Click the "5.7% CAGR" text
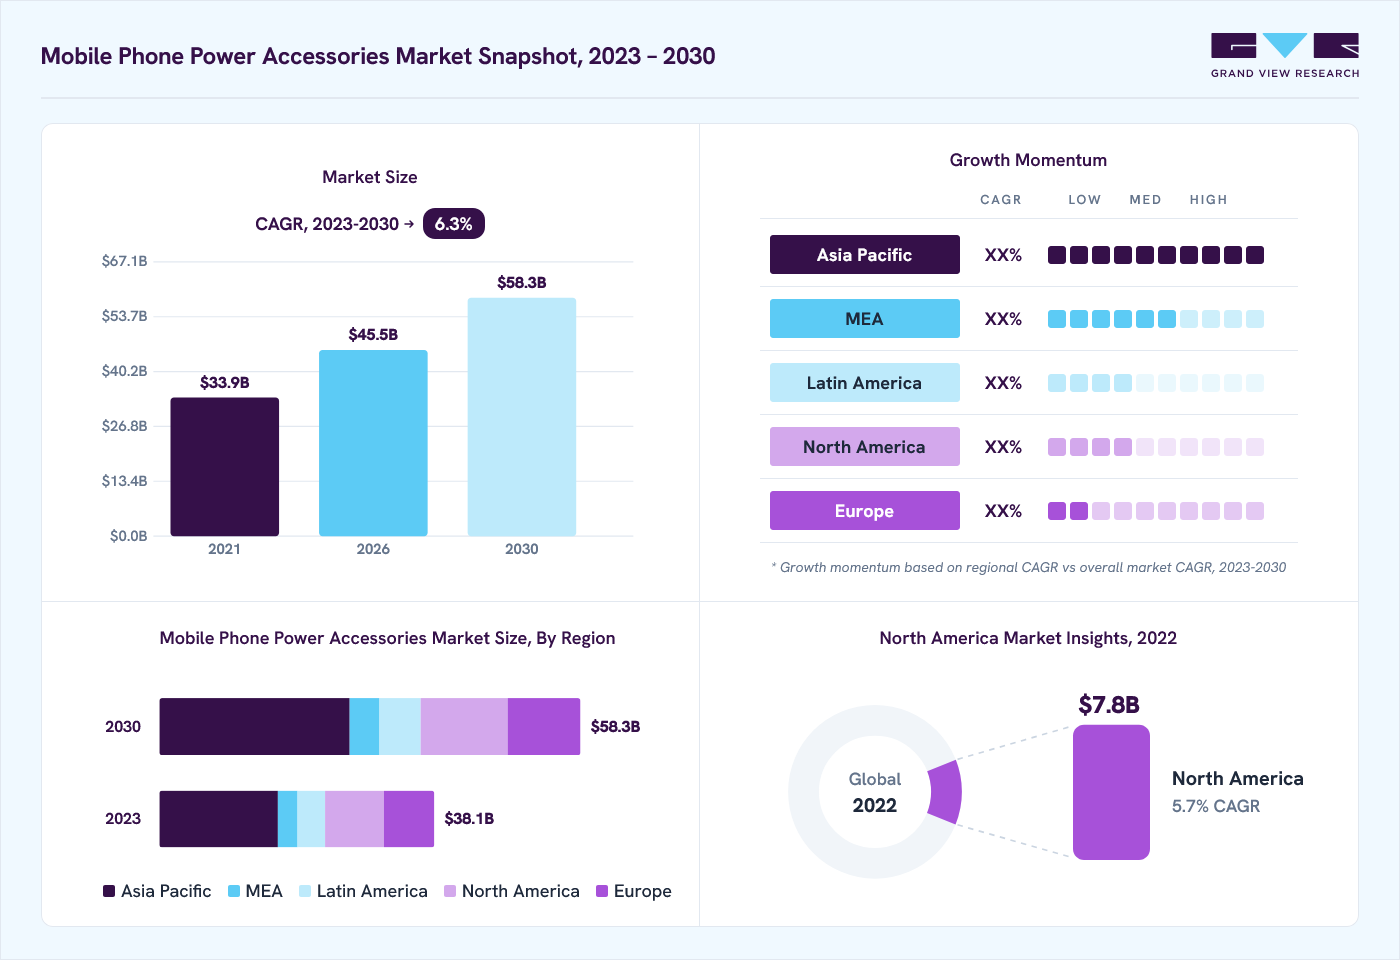Image resolution: width=1400 pixels, height=960 pixels. click(1216, 806)
